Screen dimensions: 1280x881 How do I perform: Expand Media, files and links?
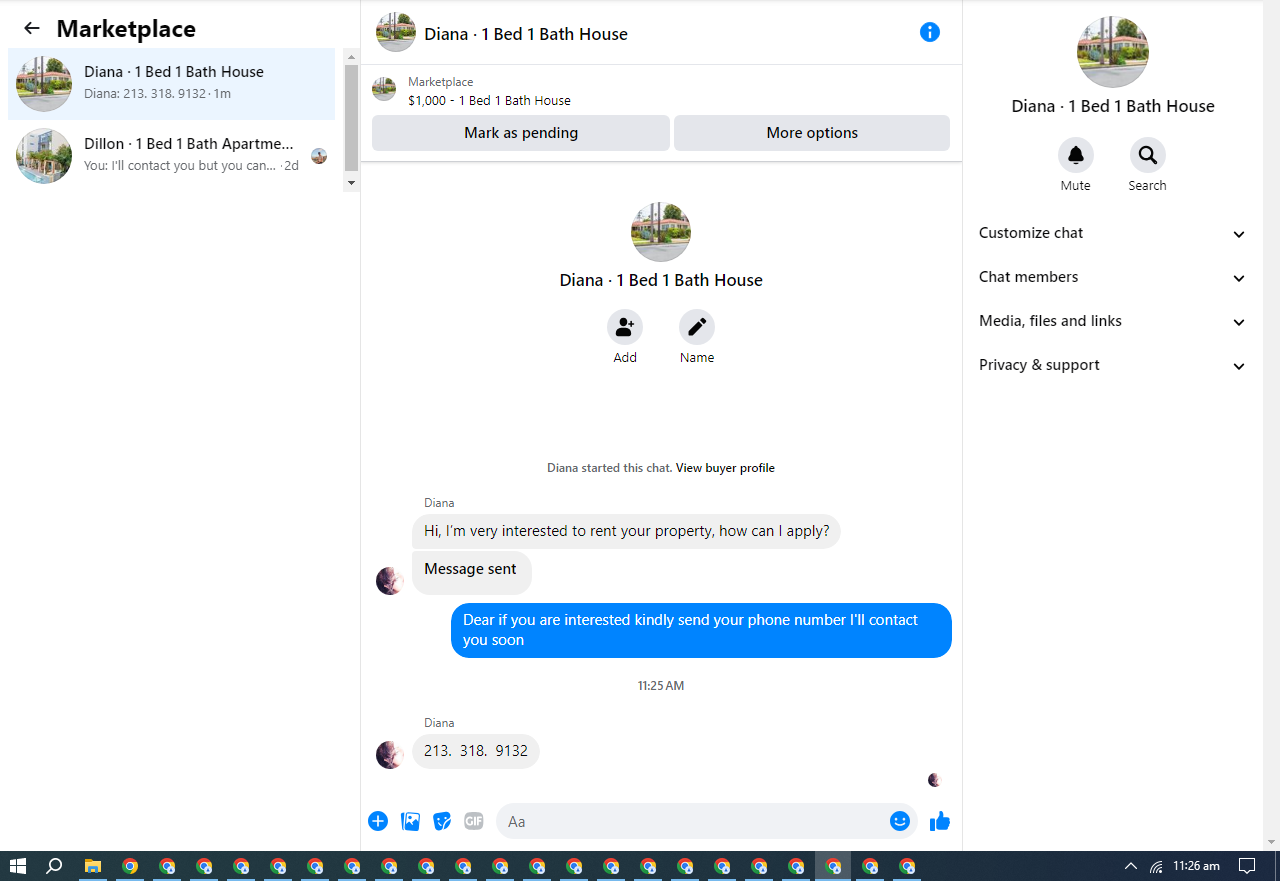[x=1113, y=321]
